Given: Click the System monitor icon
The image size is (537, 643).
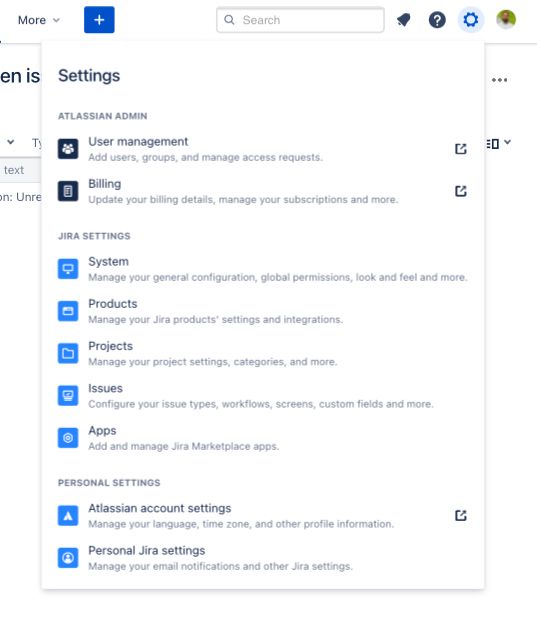Looking at the screenshot, I should [68, 269].
